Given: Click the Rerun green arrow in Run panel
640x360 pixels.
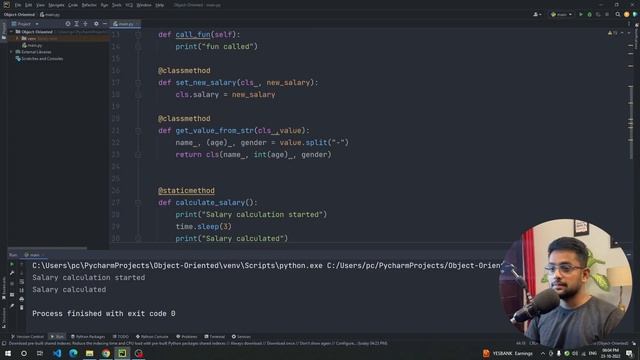Looking at the screenshot, I should (x=12, y=264).
